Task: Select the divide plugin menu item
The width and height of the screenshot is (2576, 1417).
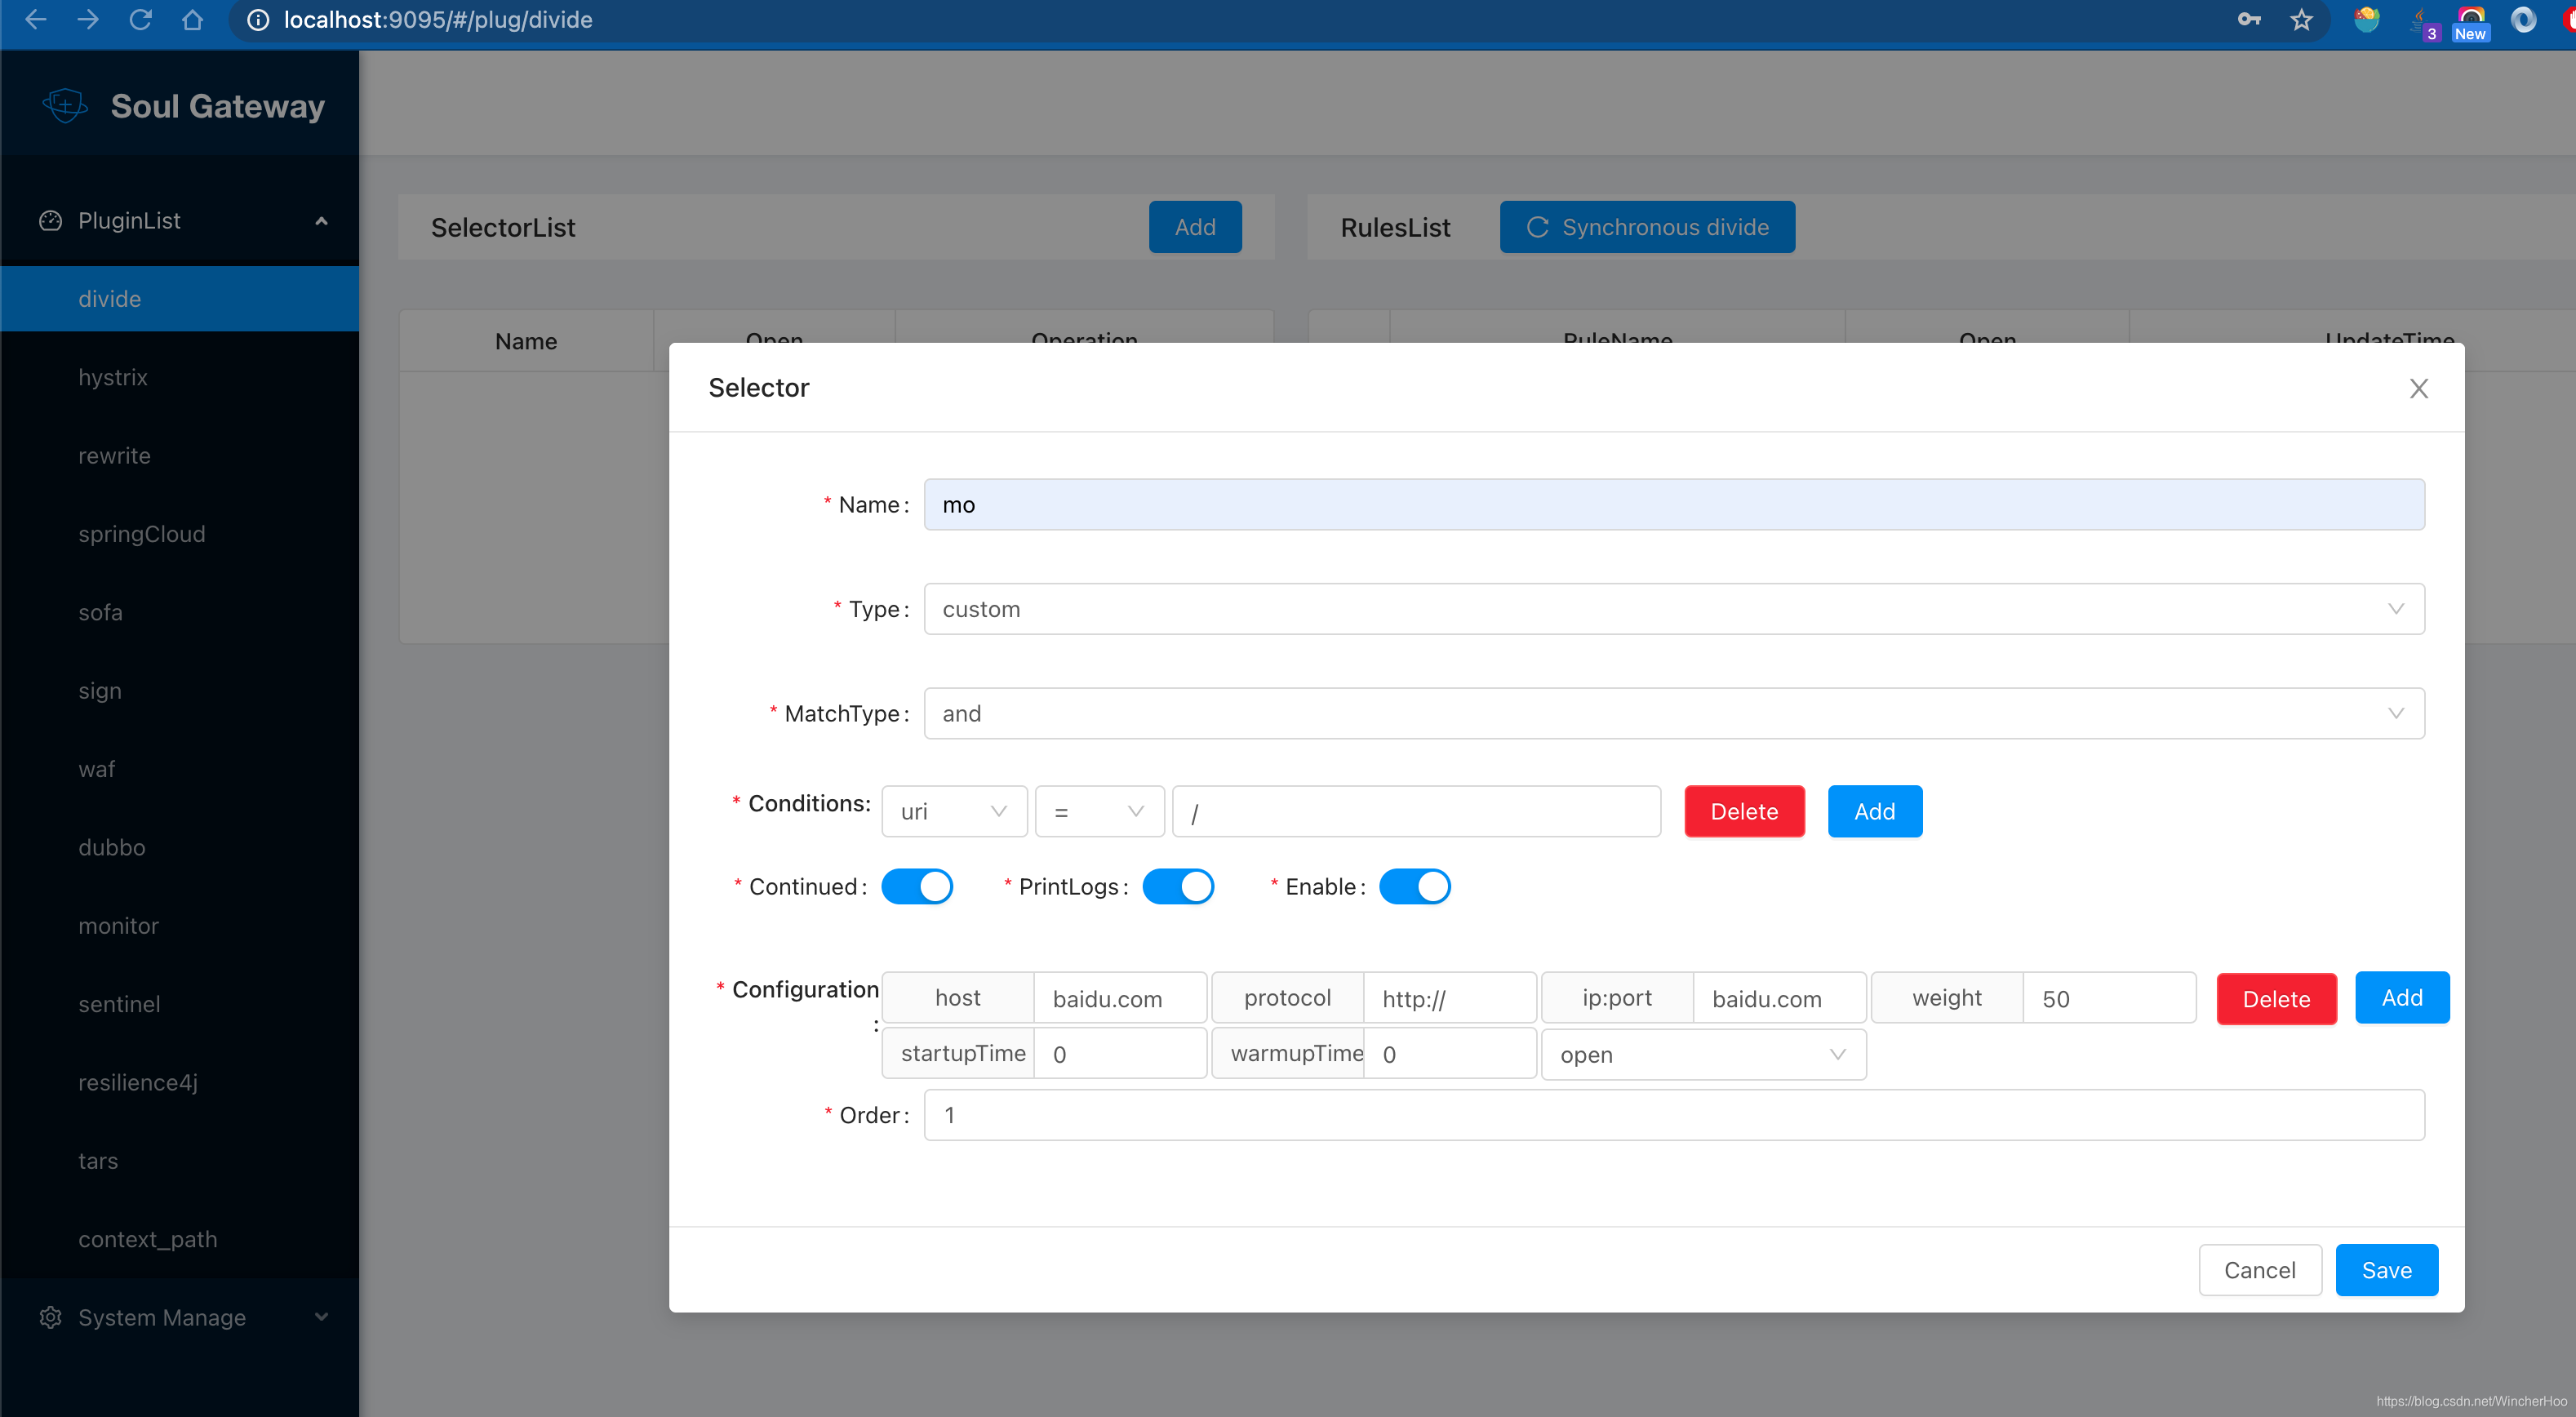Action: pyautogui.click(x=180, y=299)
